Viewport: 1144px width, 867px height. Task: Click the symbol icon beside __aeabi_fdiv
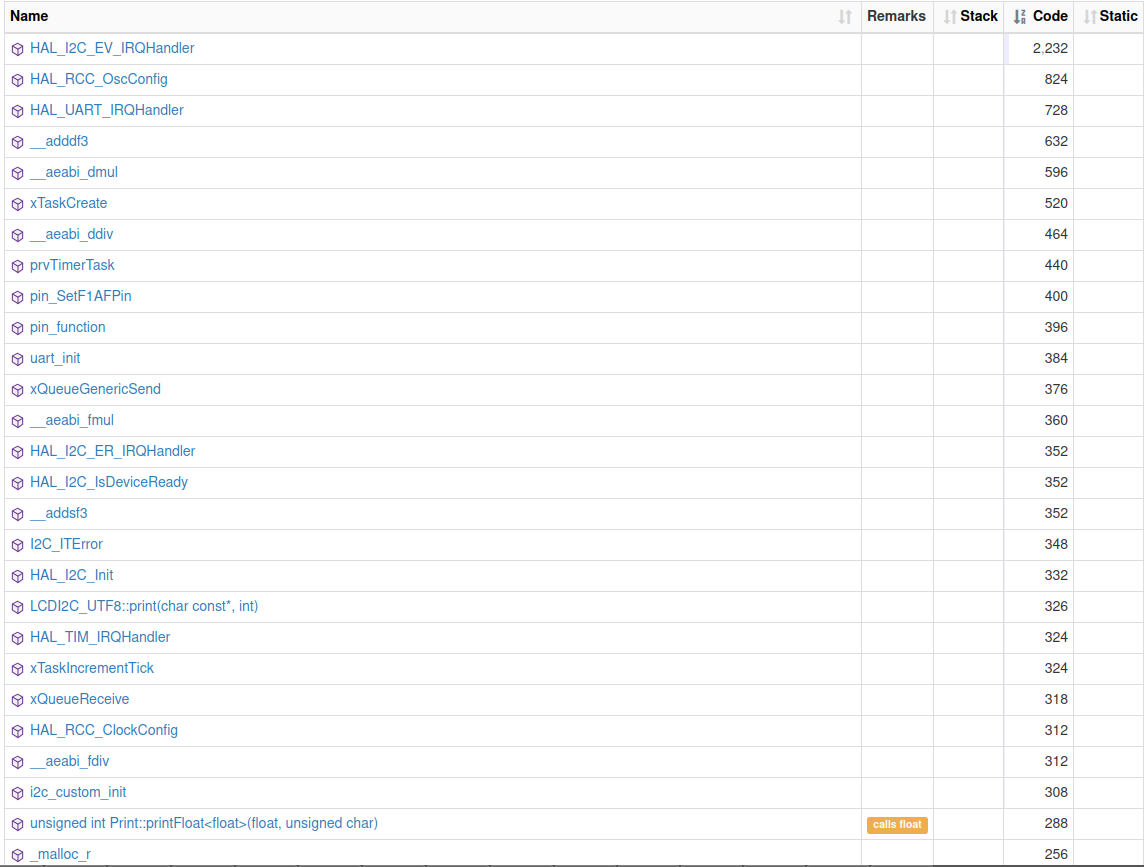pyautogui.click(x=17, y=762)
